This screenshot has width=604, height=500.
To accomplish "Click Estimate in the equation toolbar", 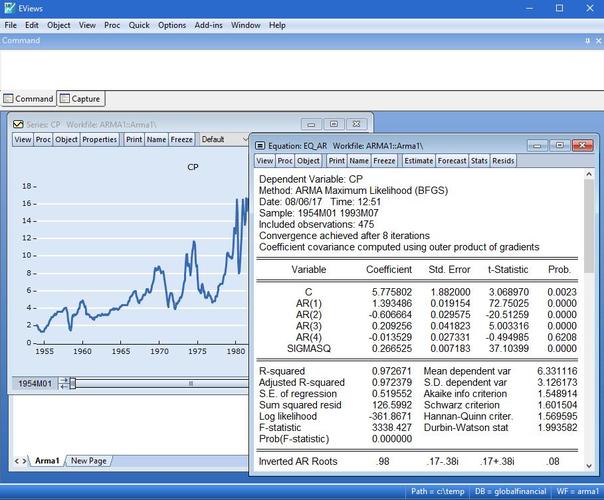I will (418, 160).
